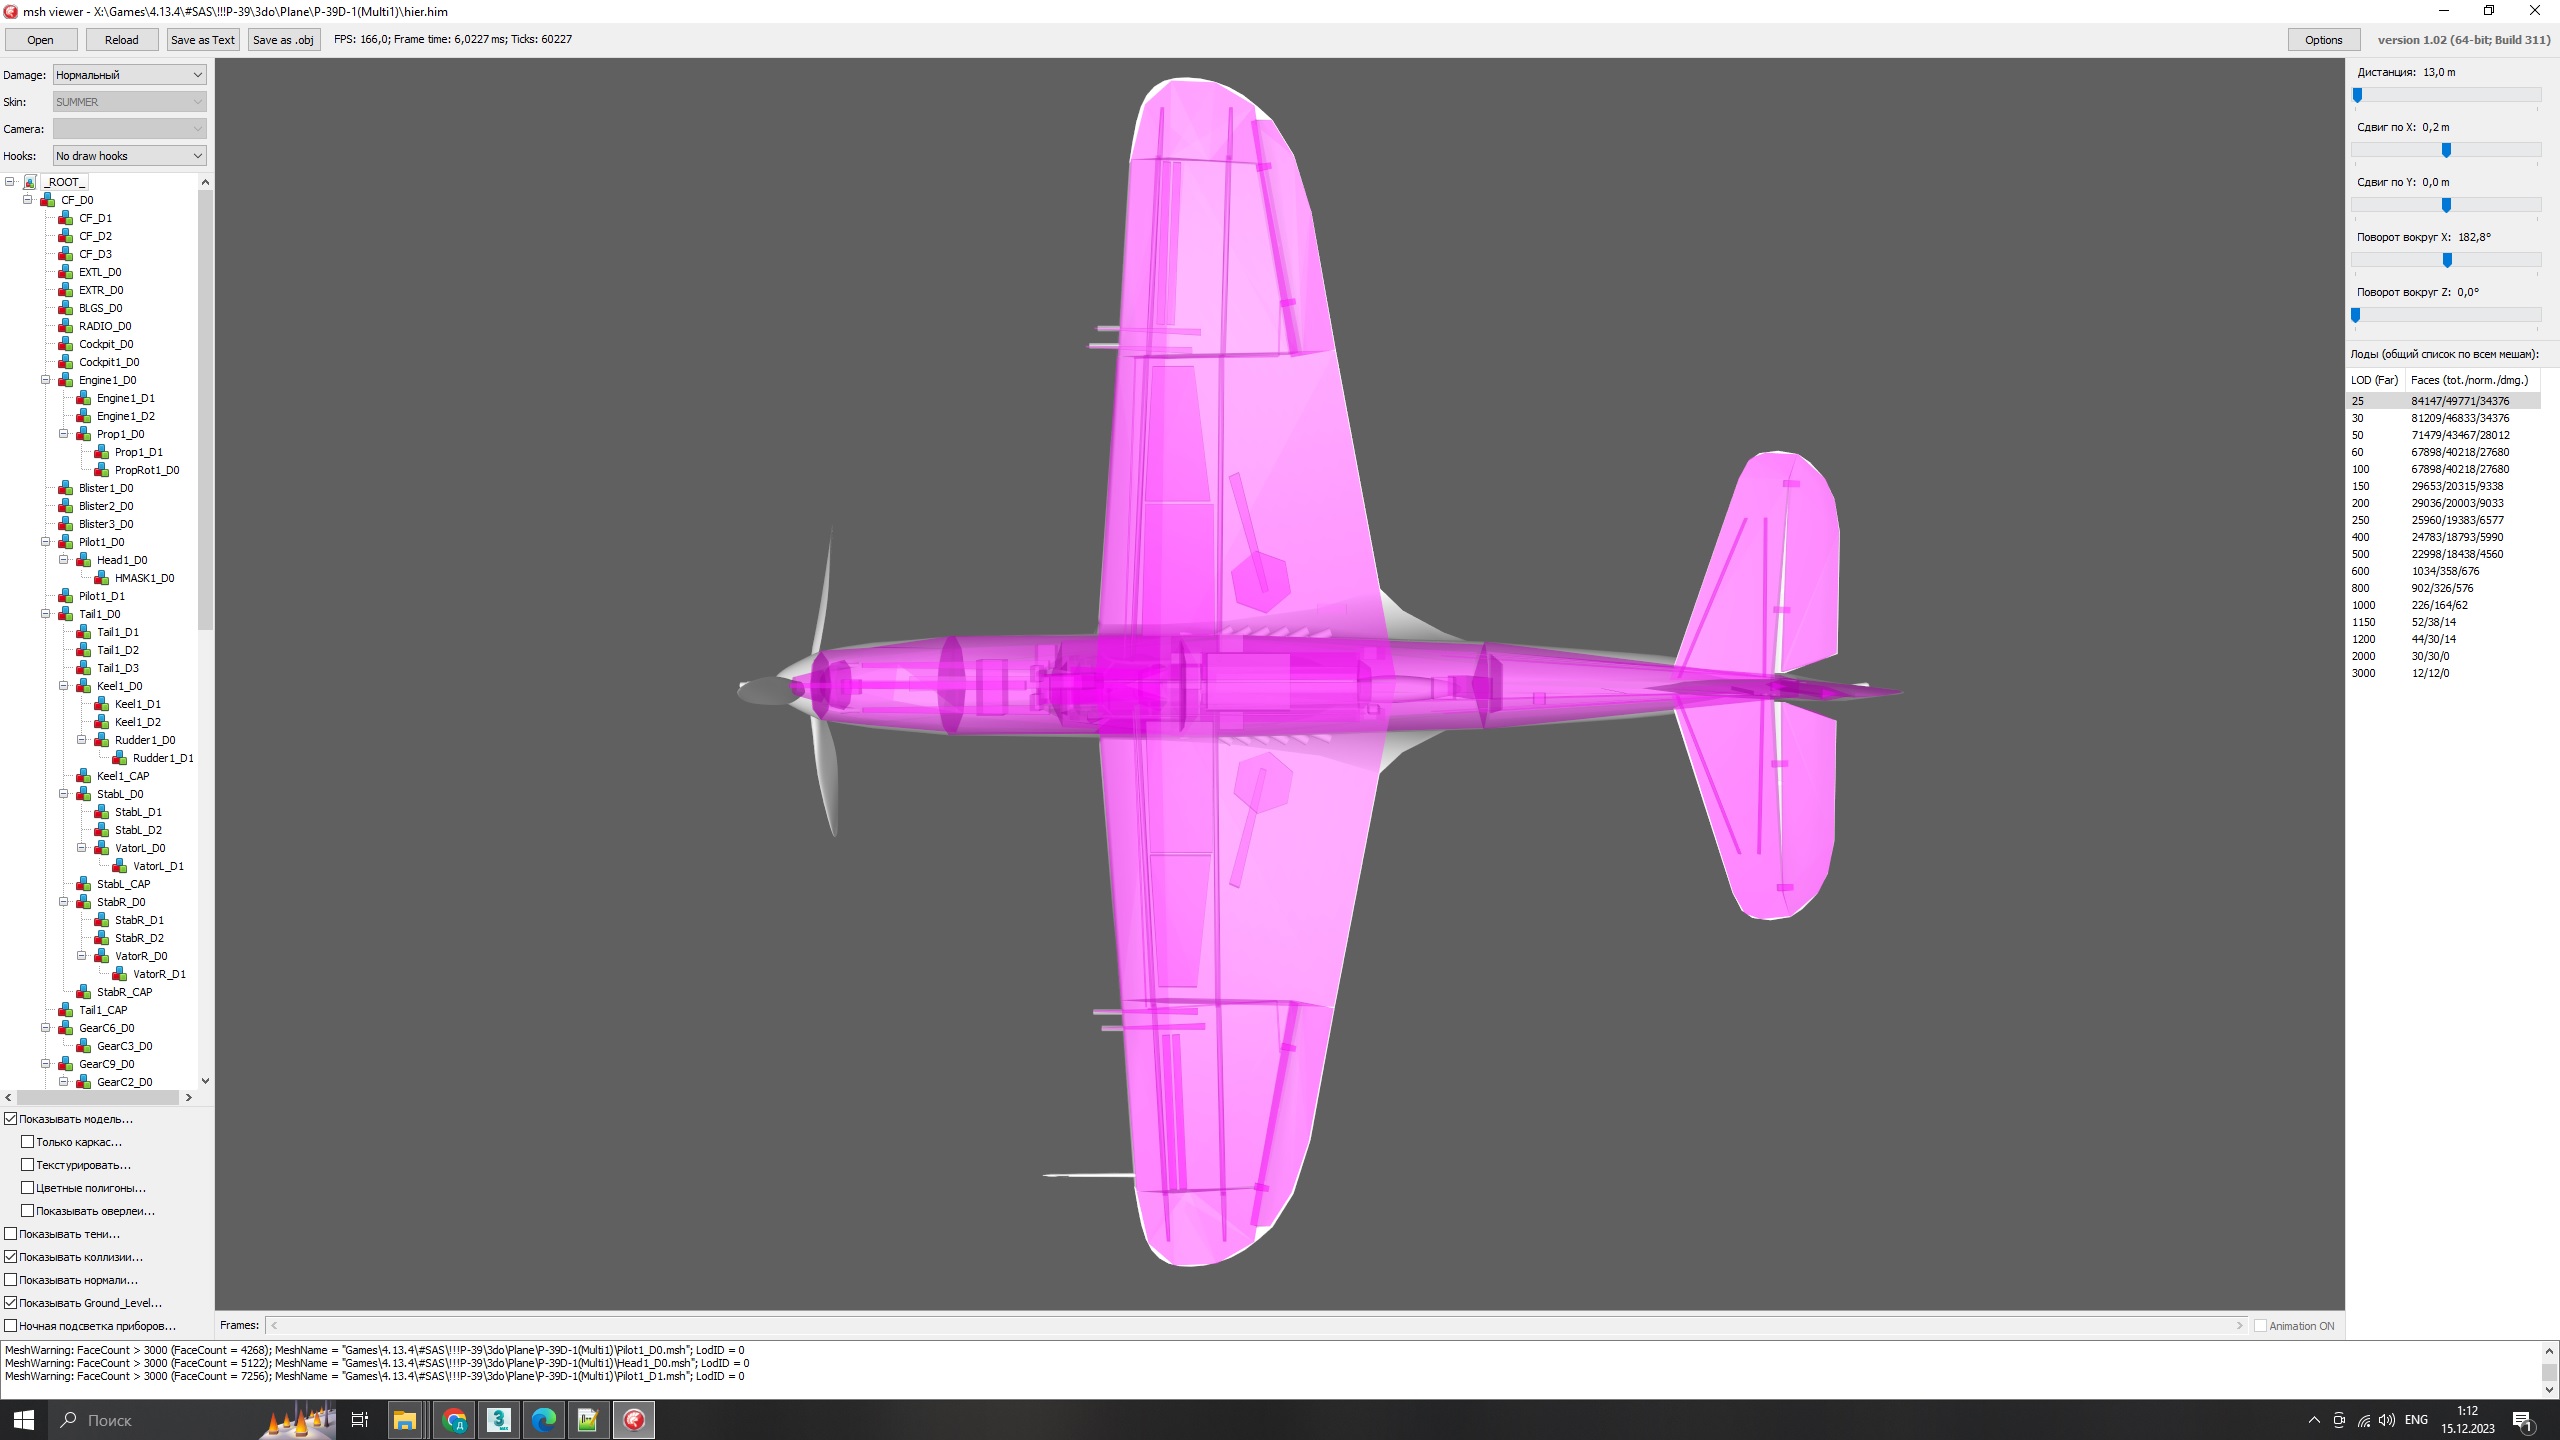Enable the Только каркас wireframe checkbox
2560x1440 pixels.
(28, 1142)
